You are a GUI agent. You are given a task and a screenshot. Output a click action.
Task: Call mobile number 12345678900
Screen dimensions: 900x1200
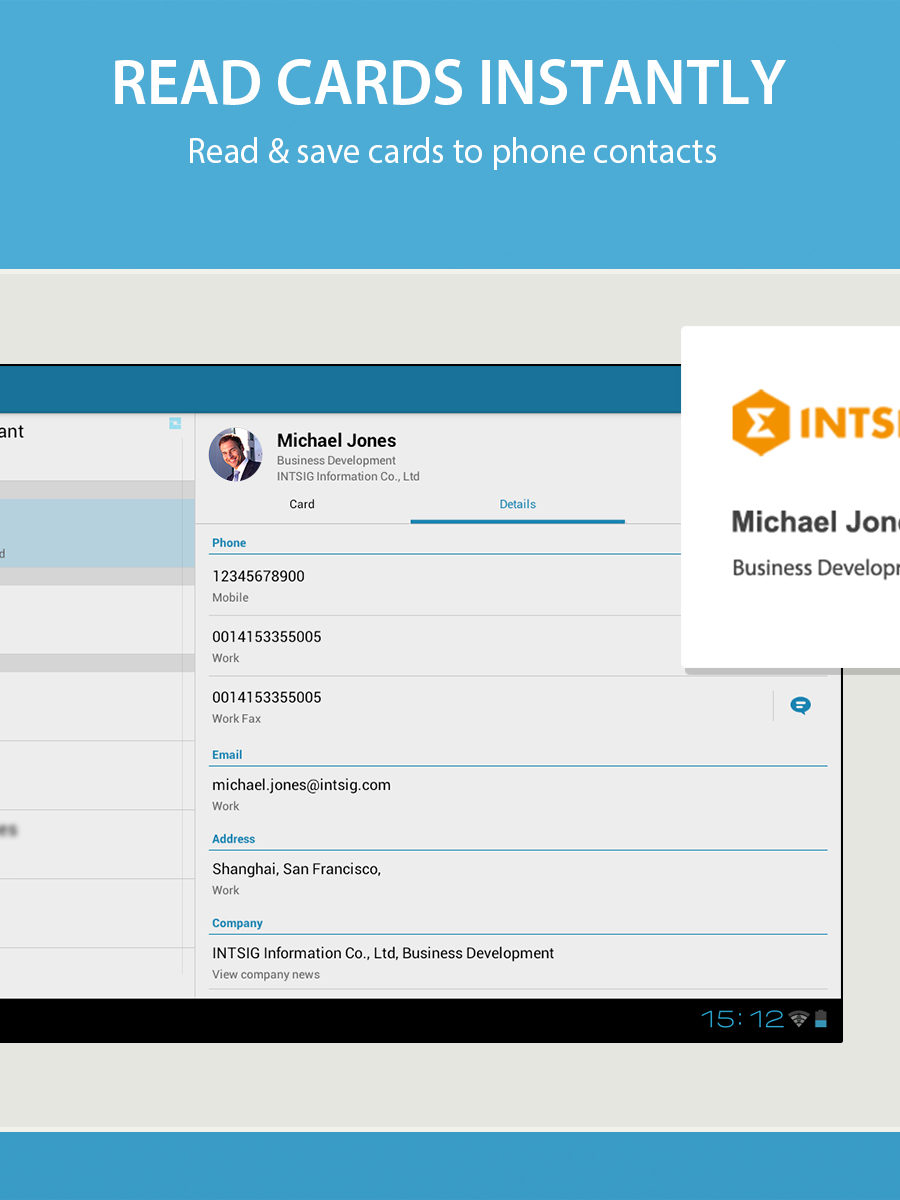click(x=258, y=577)
